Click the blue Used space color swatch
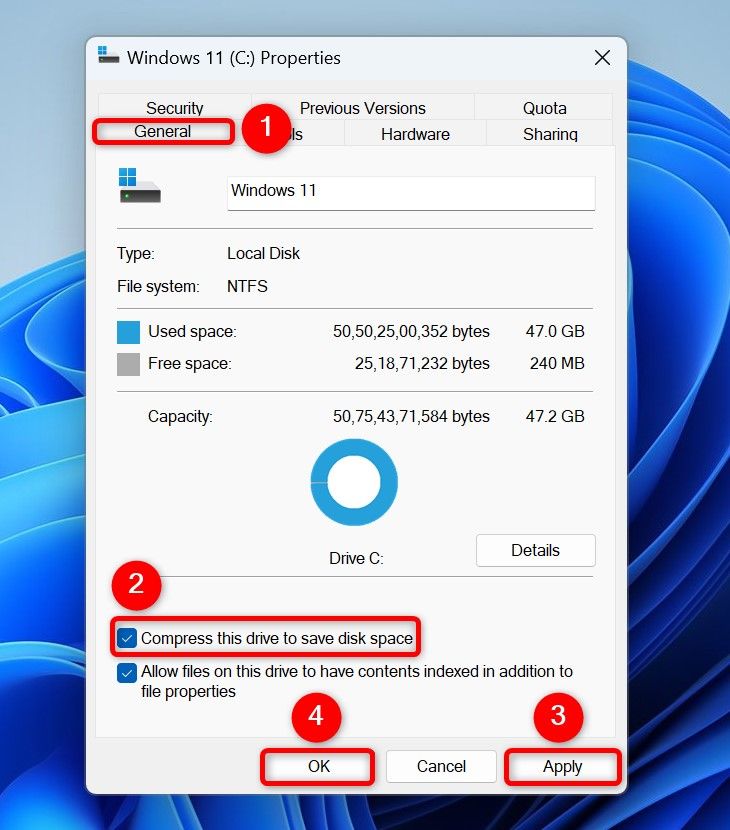Image resolution: width=730 pixels, height=830 pixels. coord(128,332)
